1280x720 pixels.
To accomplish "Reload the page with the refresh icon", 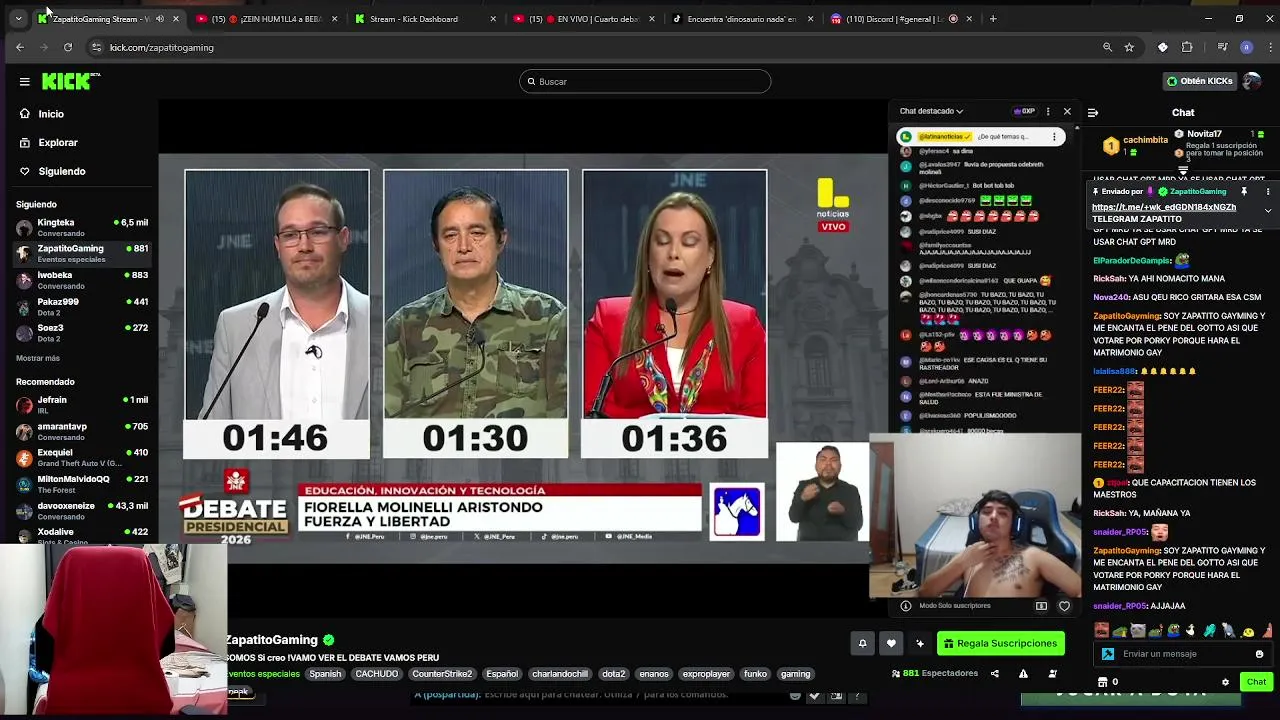I will click(x=67, y=47).
